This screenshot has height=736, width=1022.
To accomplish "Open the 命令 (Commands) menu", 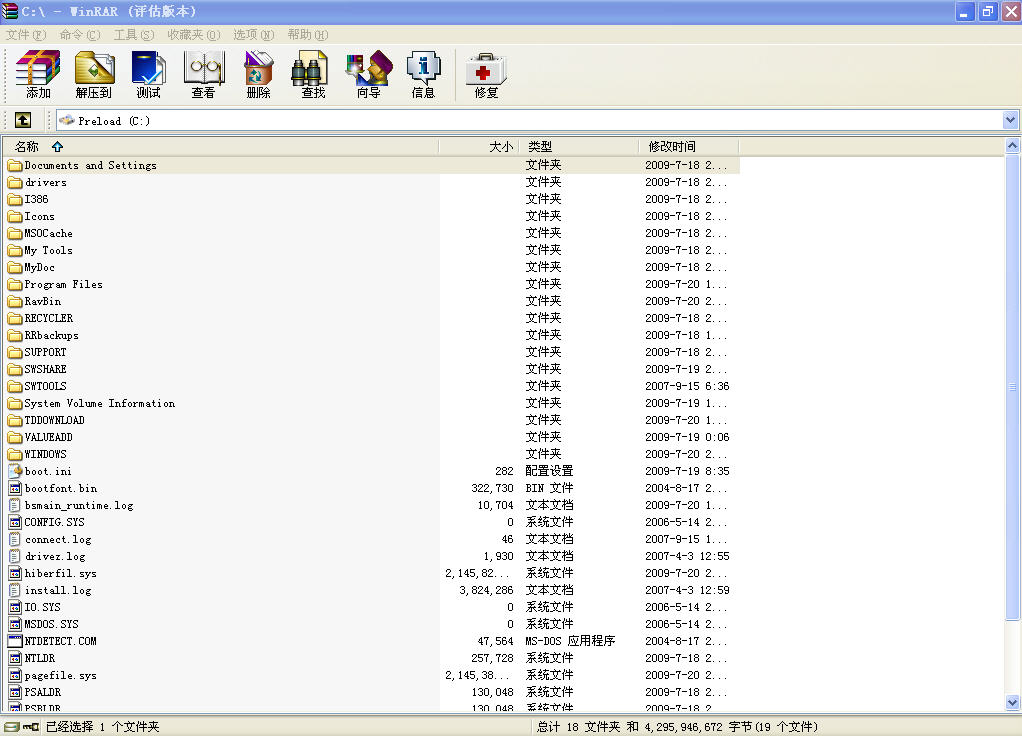I will tap(80, 35).
